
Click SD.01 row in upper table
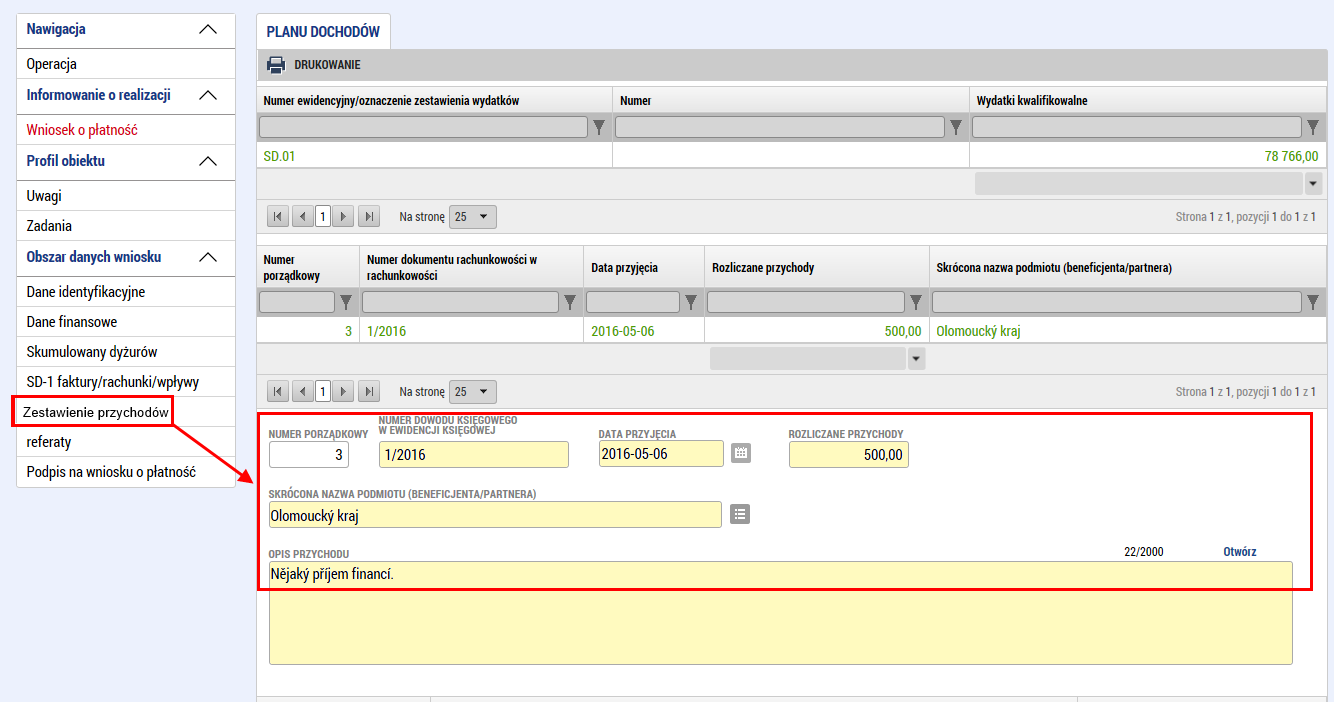(792, 156)
